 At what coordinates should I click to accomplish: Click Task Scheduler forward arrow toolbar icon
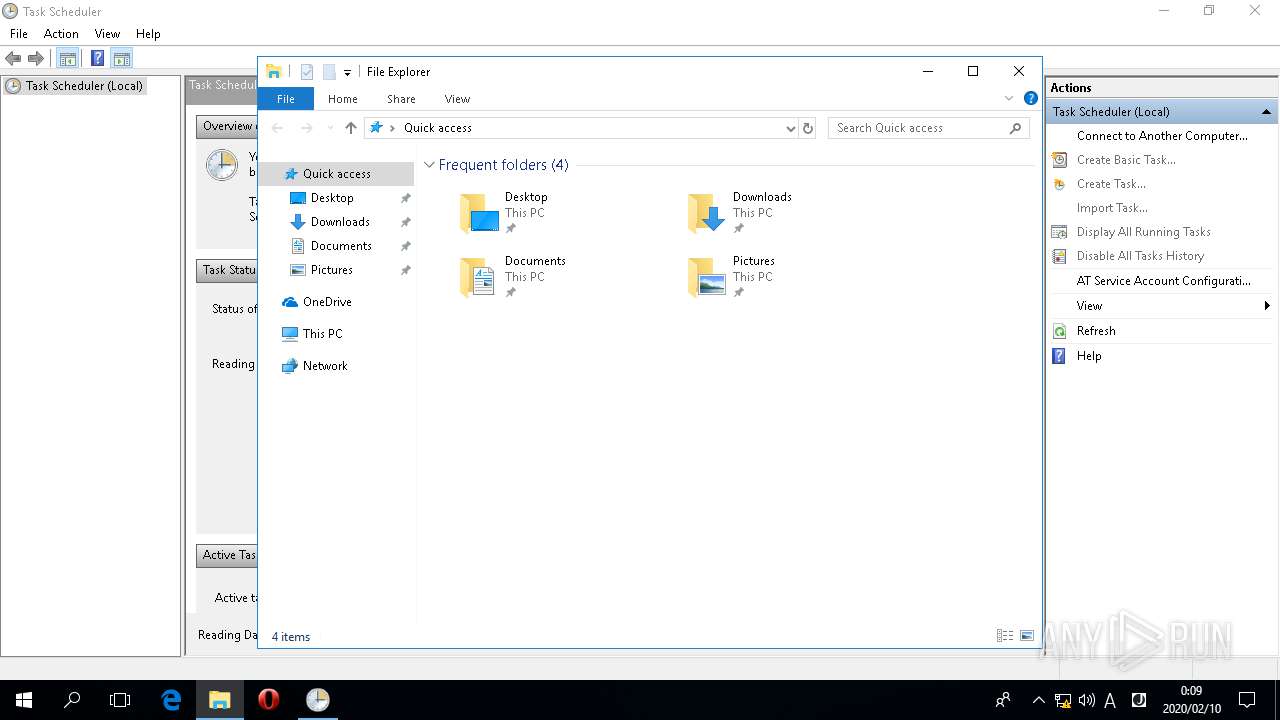point(36,59)
